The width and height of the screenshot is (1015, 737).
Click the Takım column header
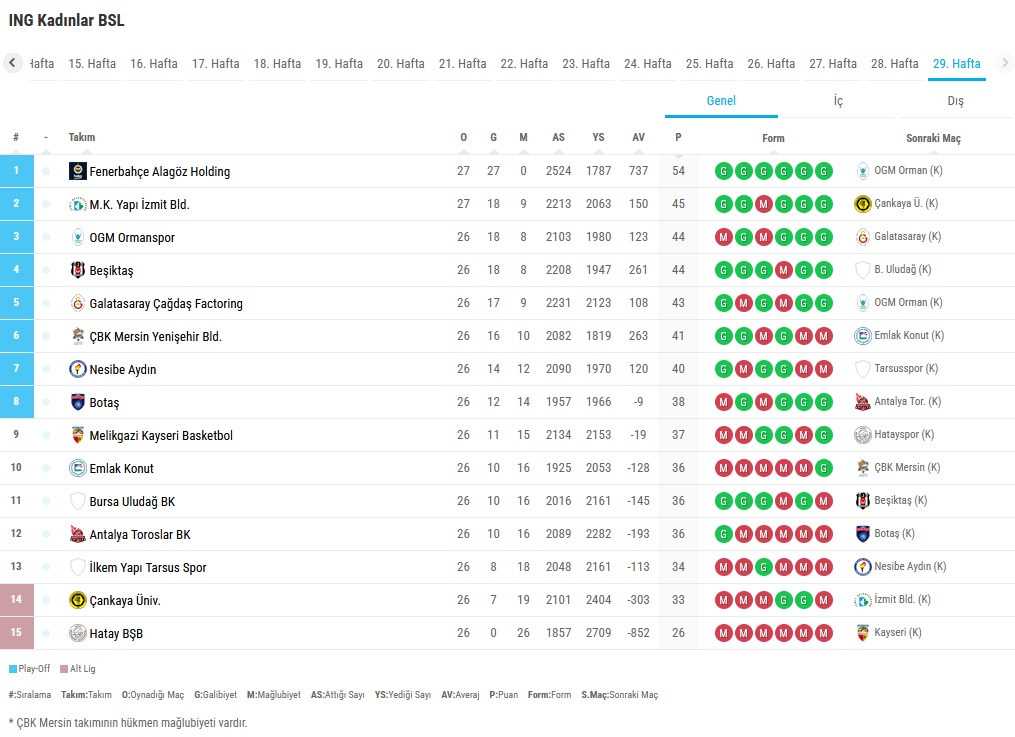point(82,137)
